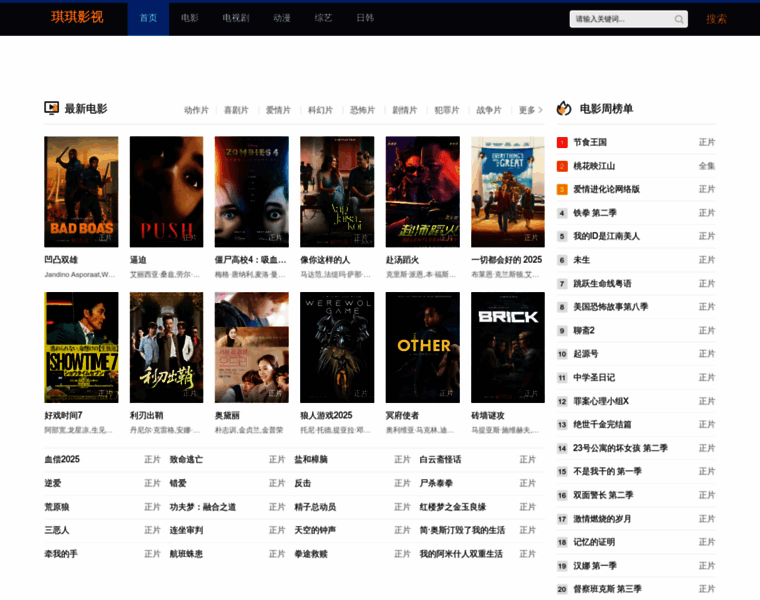Filter by 动作片 genre

pyautogui.click(x=196, y=110)
